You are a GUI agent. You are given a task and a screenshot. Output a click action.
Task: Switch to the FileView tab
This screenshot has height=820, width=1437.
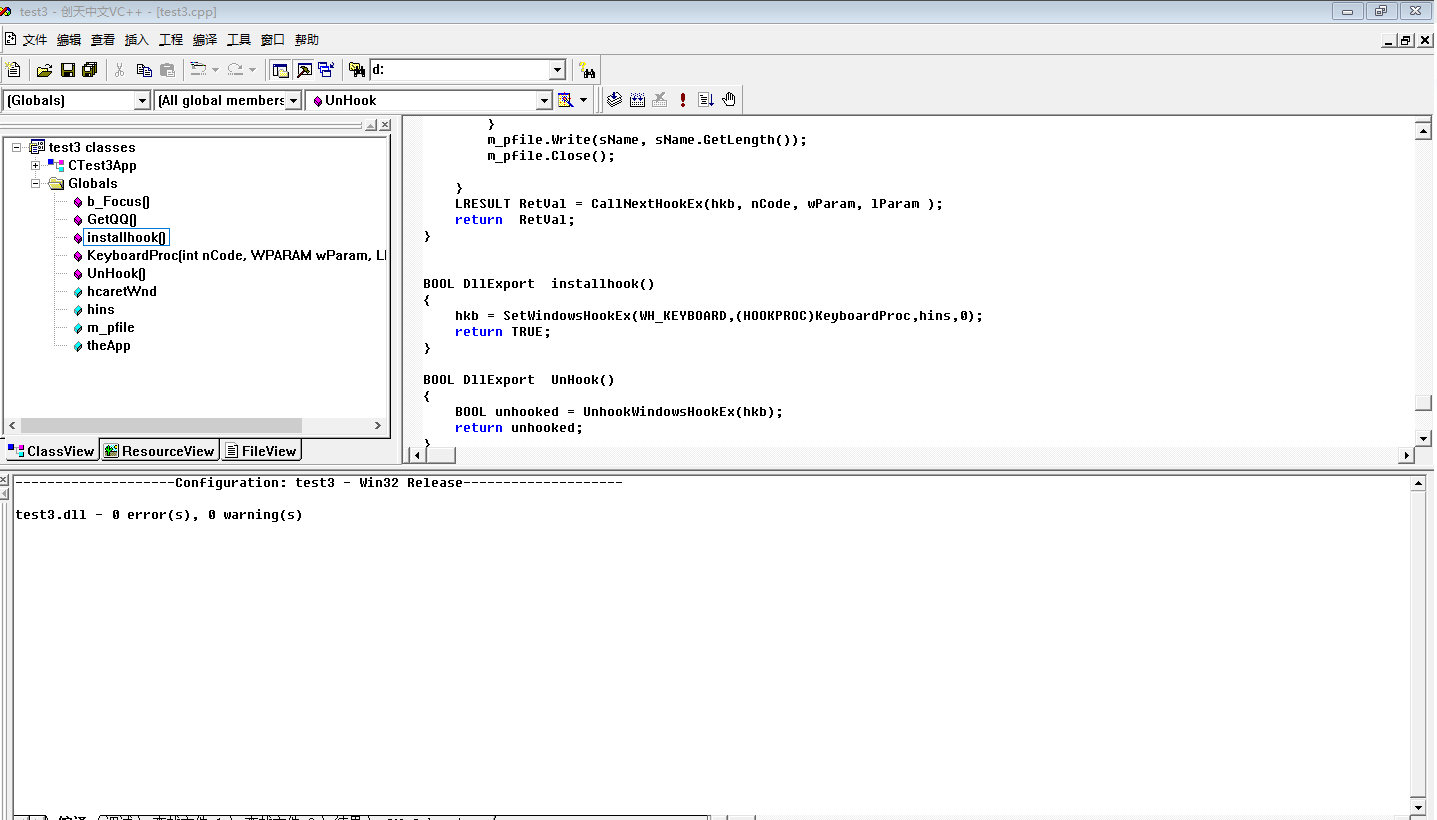click(x=260, y=451)
